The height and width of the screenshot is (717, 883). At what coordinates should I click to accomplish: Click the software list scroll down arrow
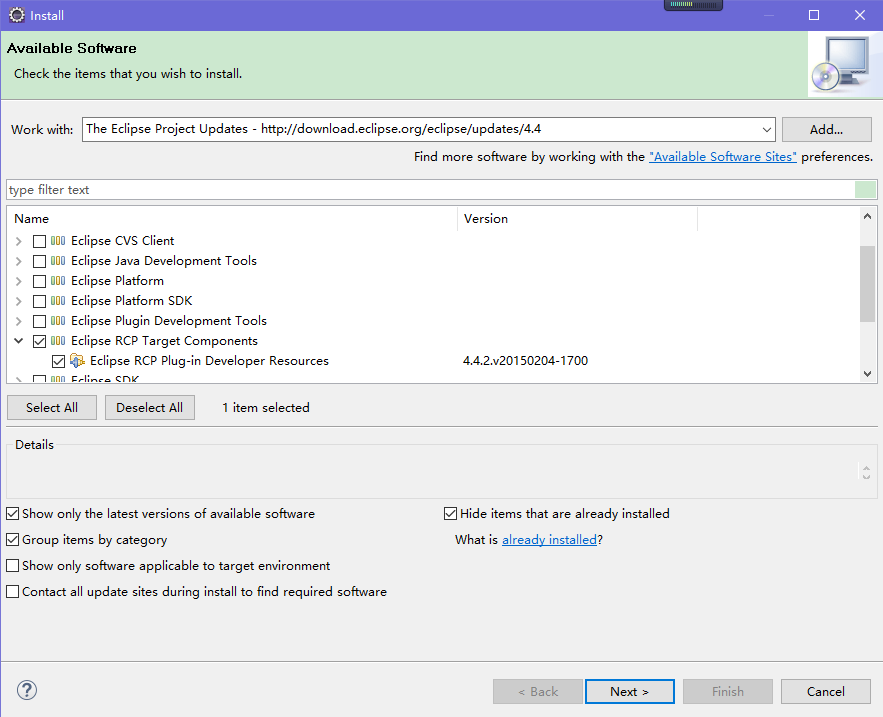coord(867,374)
